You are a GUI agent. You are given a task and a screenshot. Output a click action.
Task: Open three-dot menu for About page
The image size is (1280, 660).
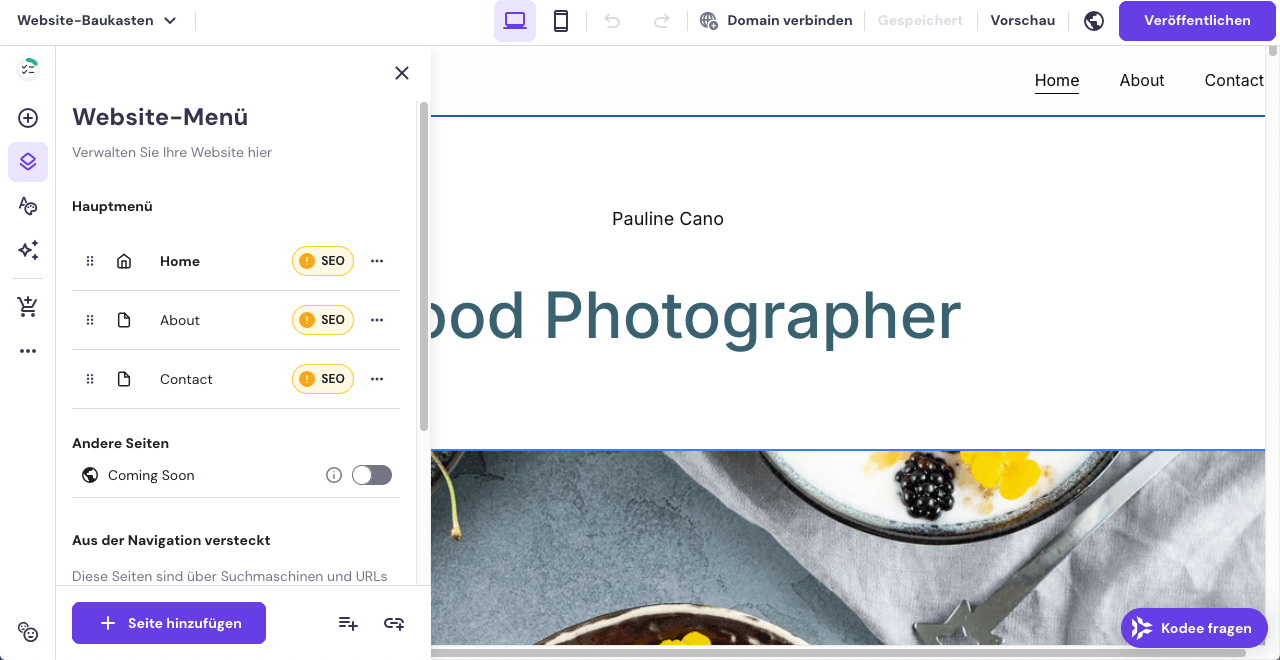click(x=377, y=320)
